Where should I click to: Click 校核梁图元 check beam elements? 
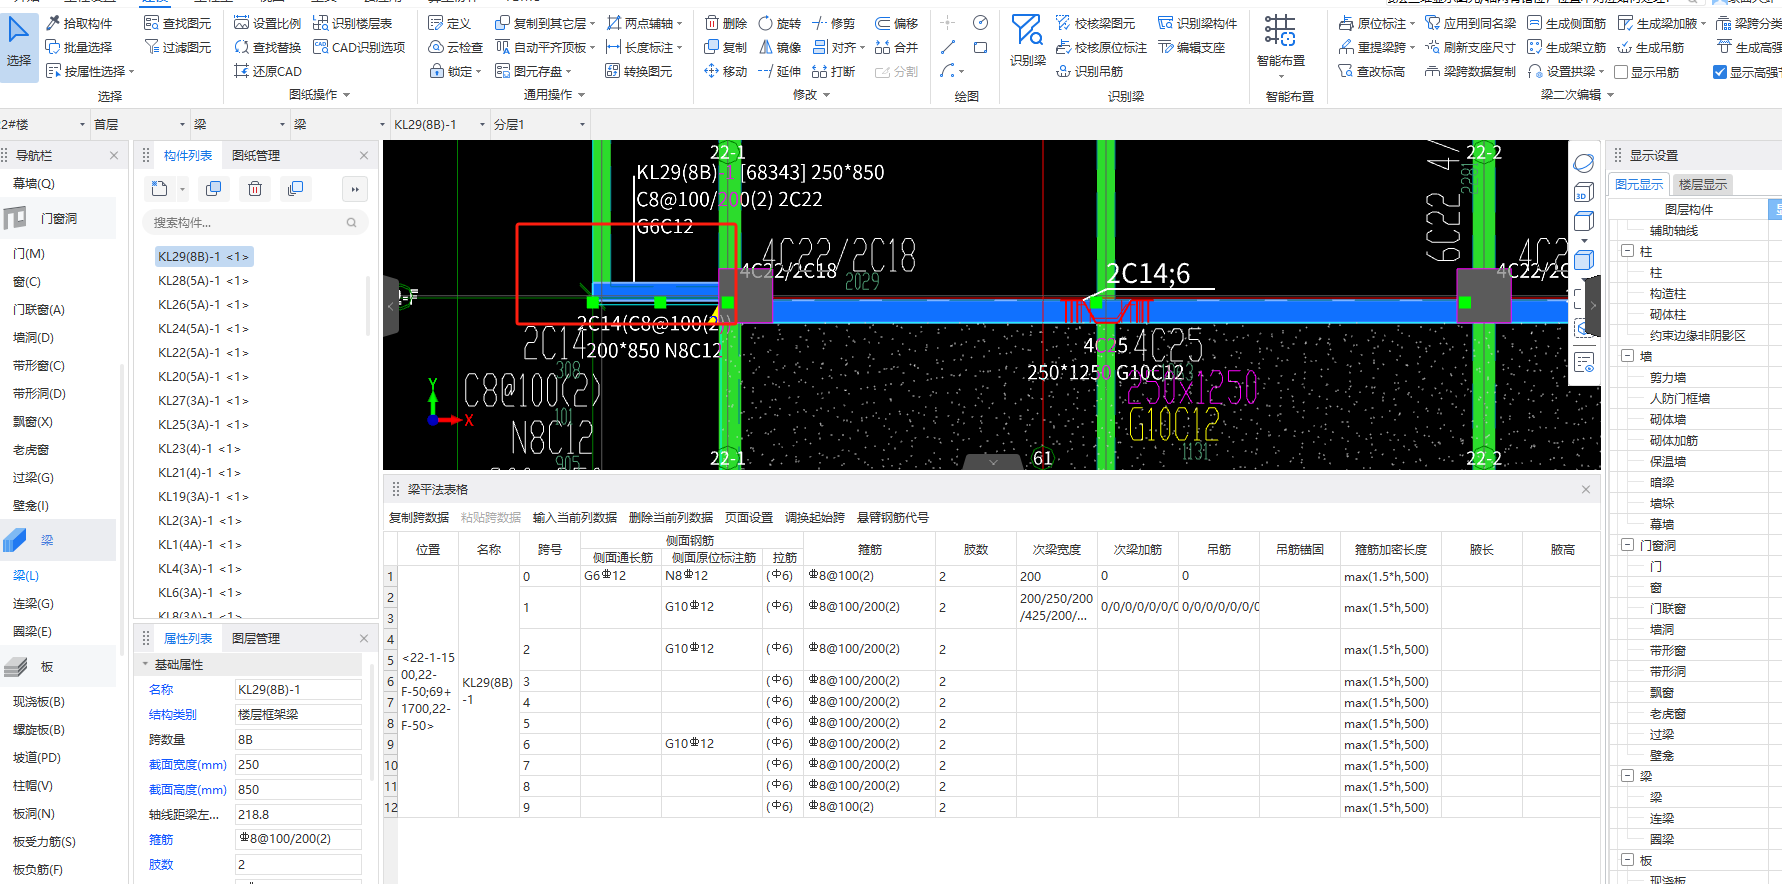coord(1095,23)
